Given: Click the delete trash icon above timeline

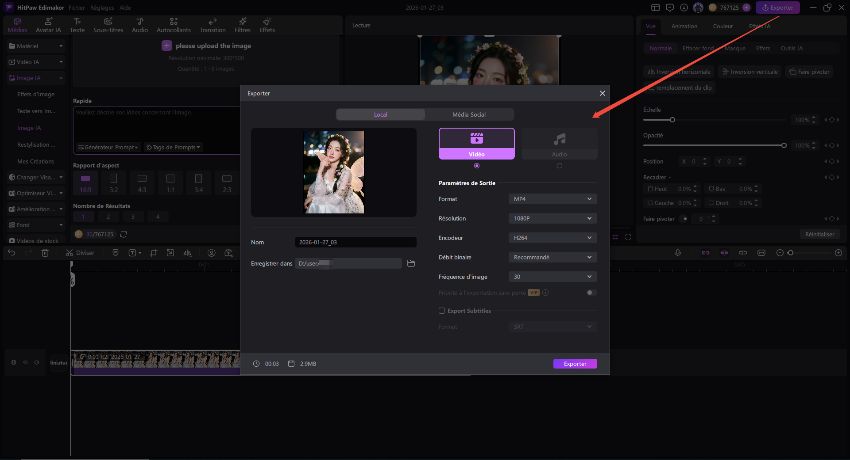Looking at the screenshot, I should coord(45,253).
